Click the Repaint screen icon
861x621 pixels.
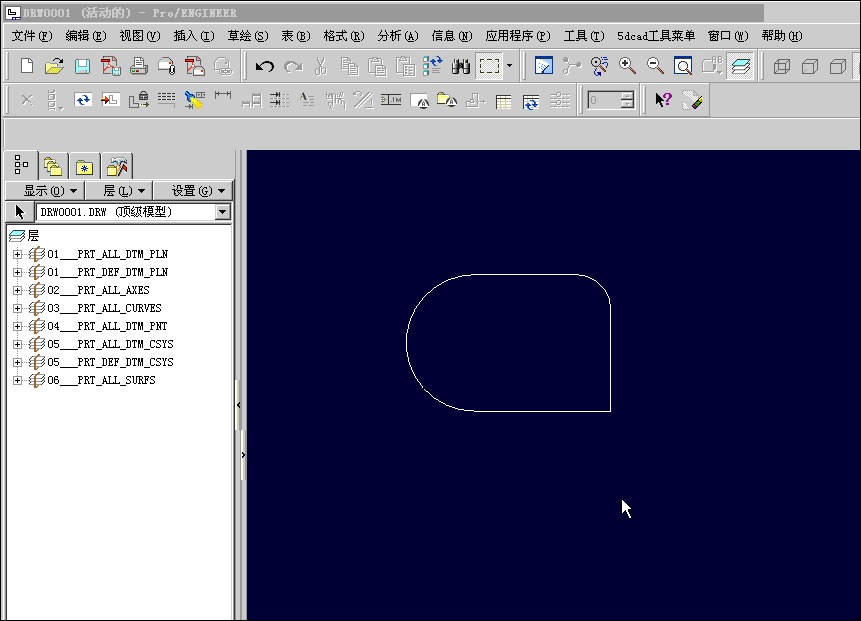(x=544, y=66)
